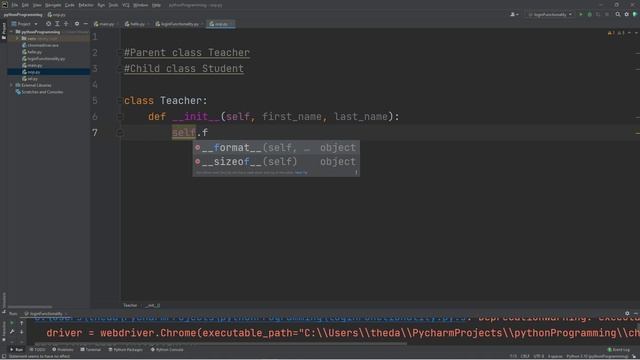640x360 pixels.
Task: Click the warnings indicator in editor
Action: 616,33
